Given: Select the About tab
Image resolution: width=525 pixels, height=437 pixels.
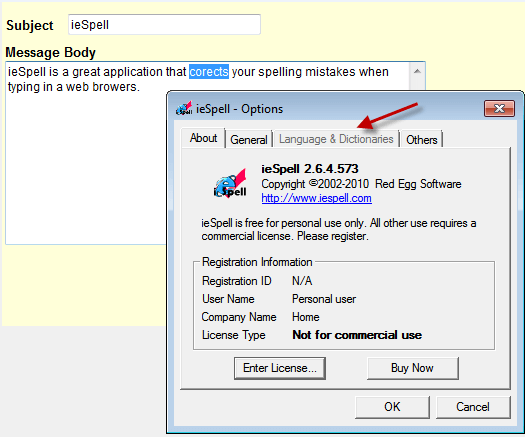Looking at the screenshot, I should (203, 138).
